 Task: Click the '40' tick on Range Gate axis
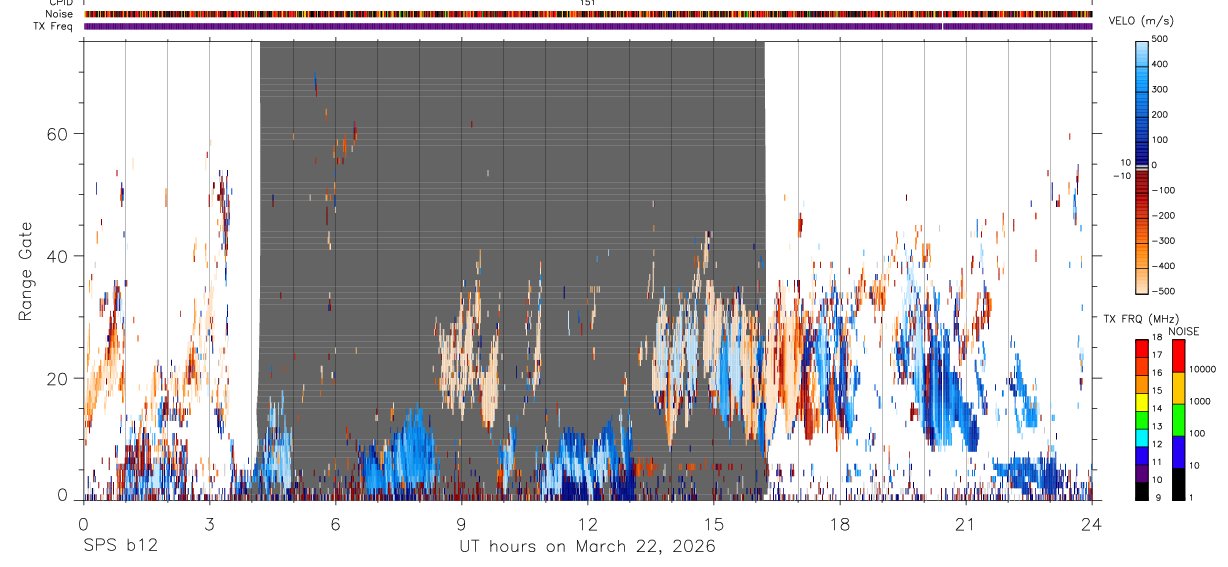point(58,256)
